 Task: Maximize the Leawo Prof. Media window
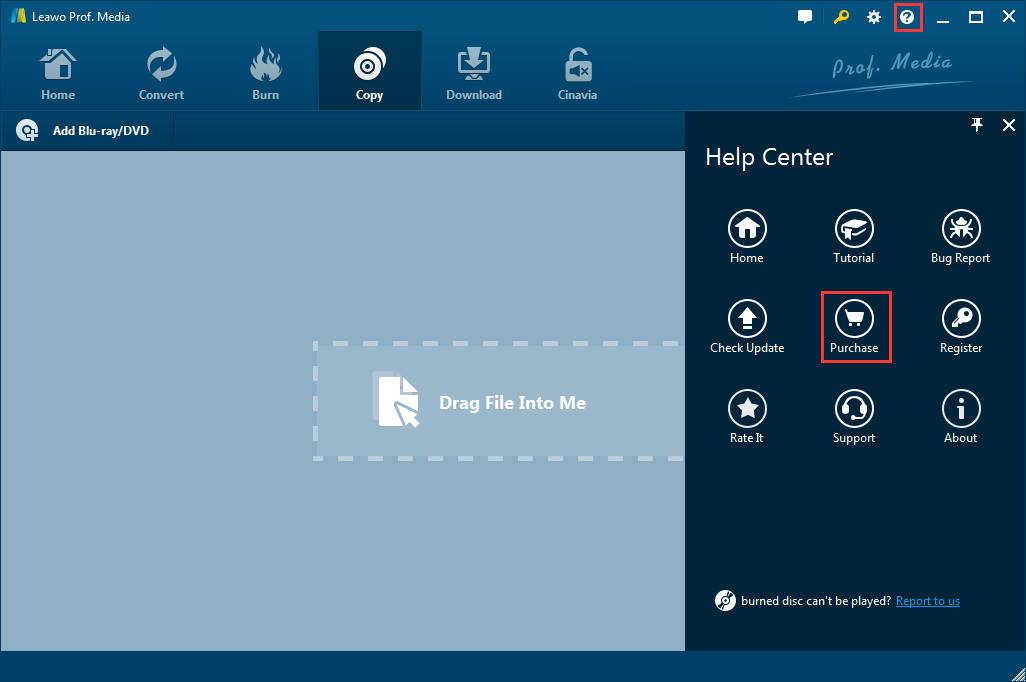pyautogui.click(x=976, y=17)
